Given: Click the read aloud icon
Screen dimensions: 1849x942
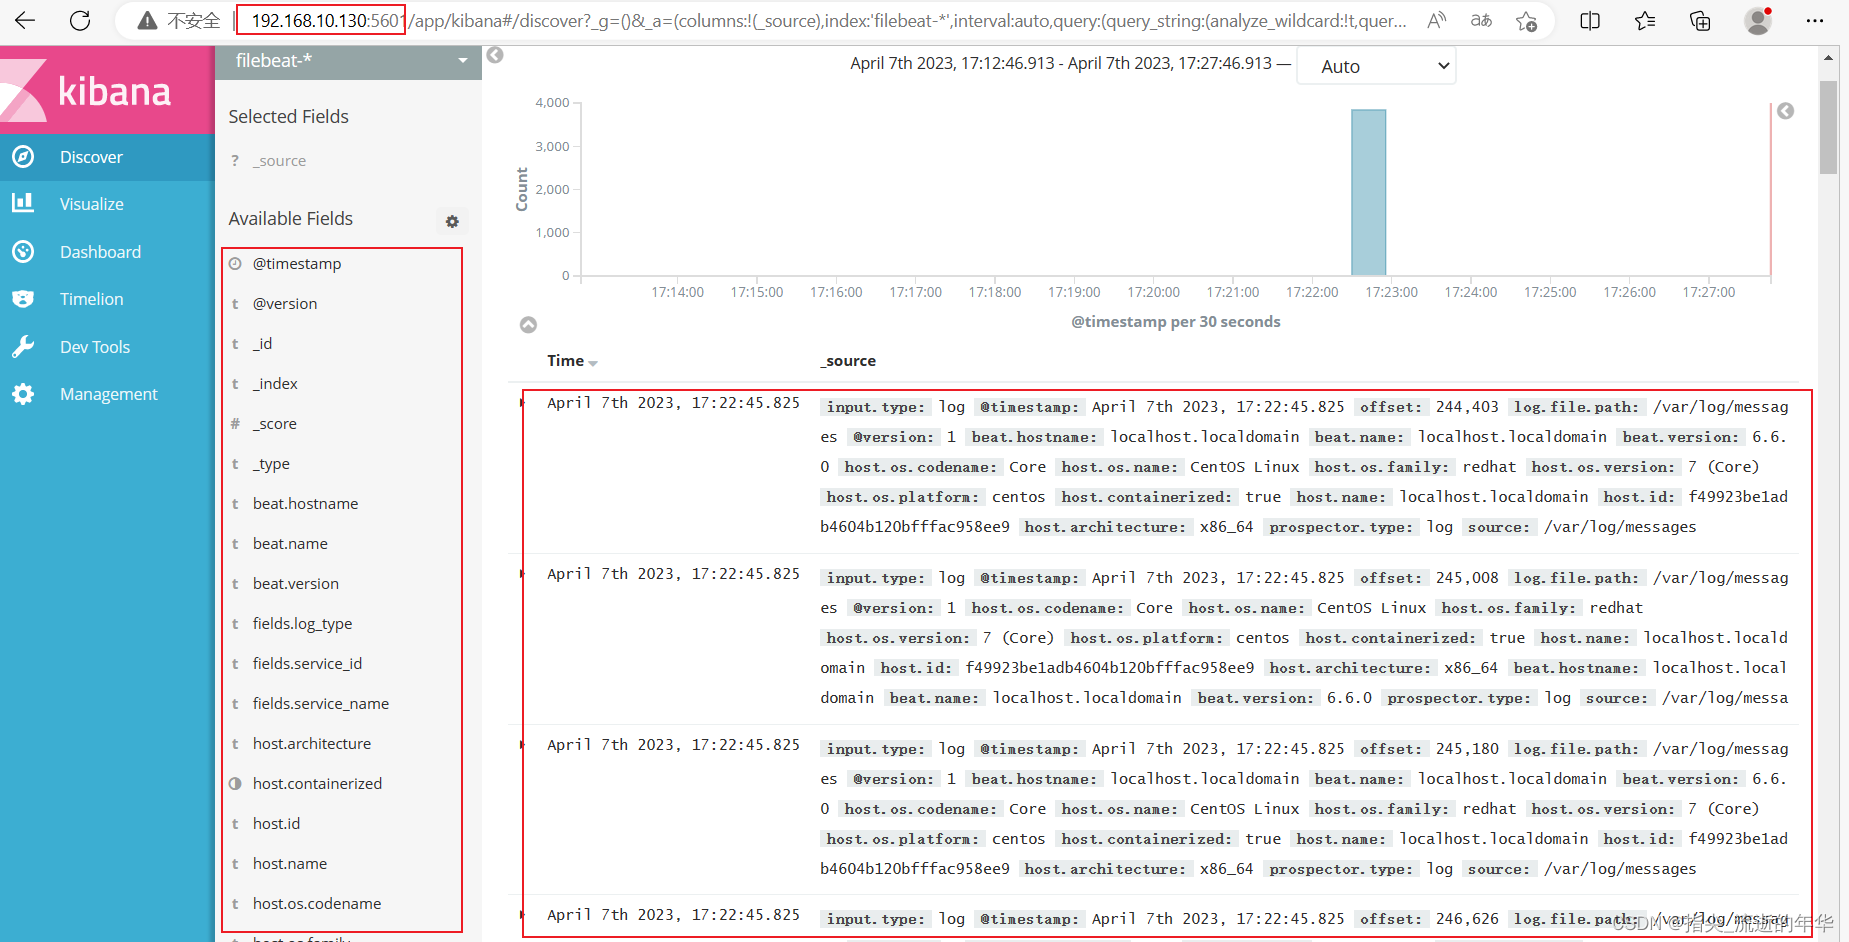Looking at the screenshot, I should tap(1436, 20).
